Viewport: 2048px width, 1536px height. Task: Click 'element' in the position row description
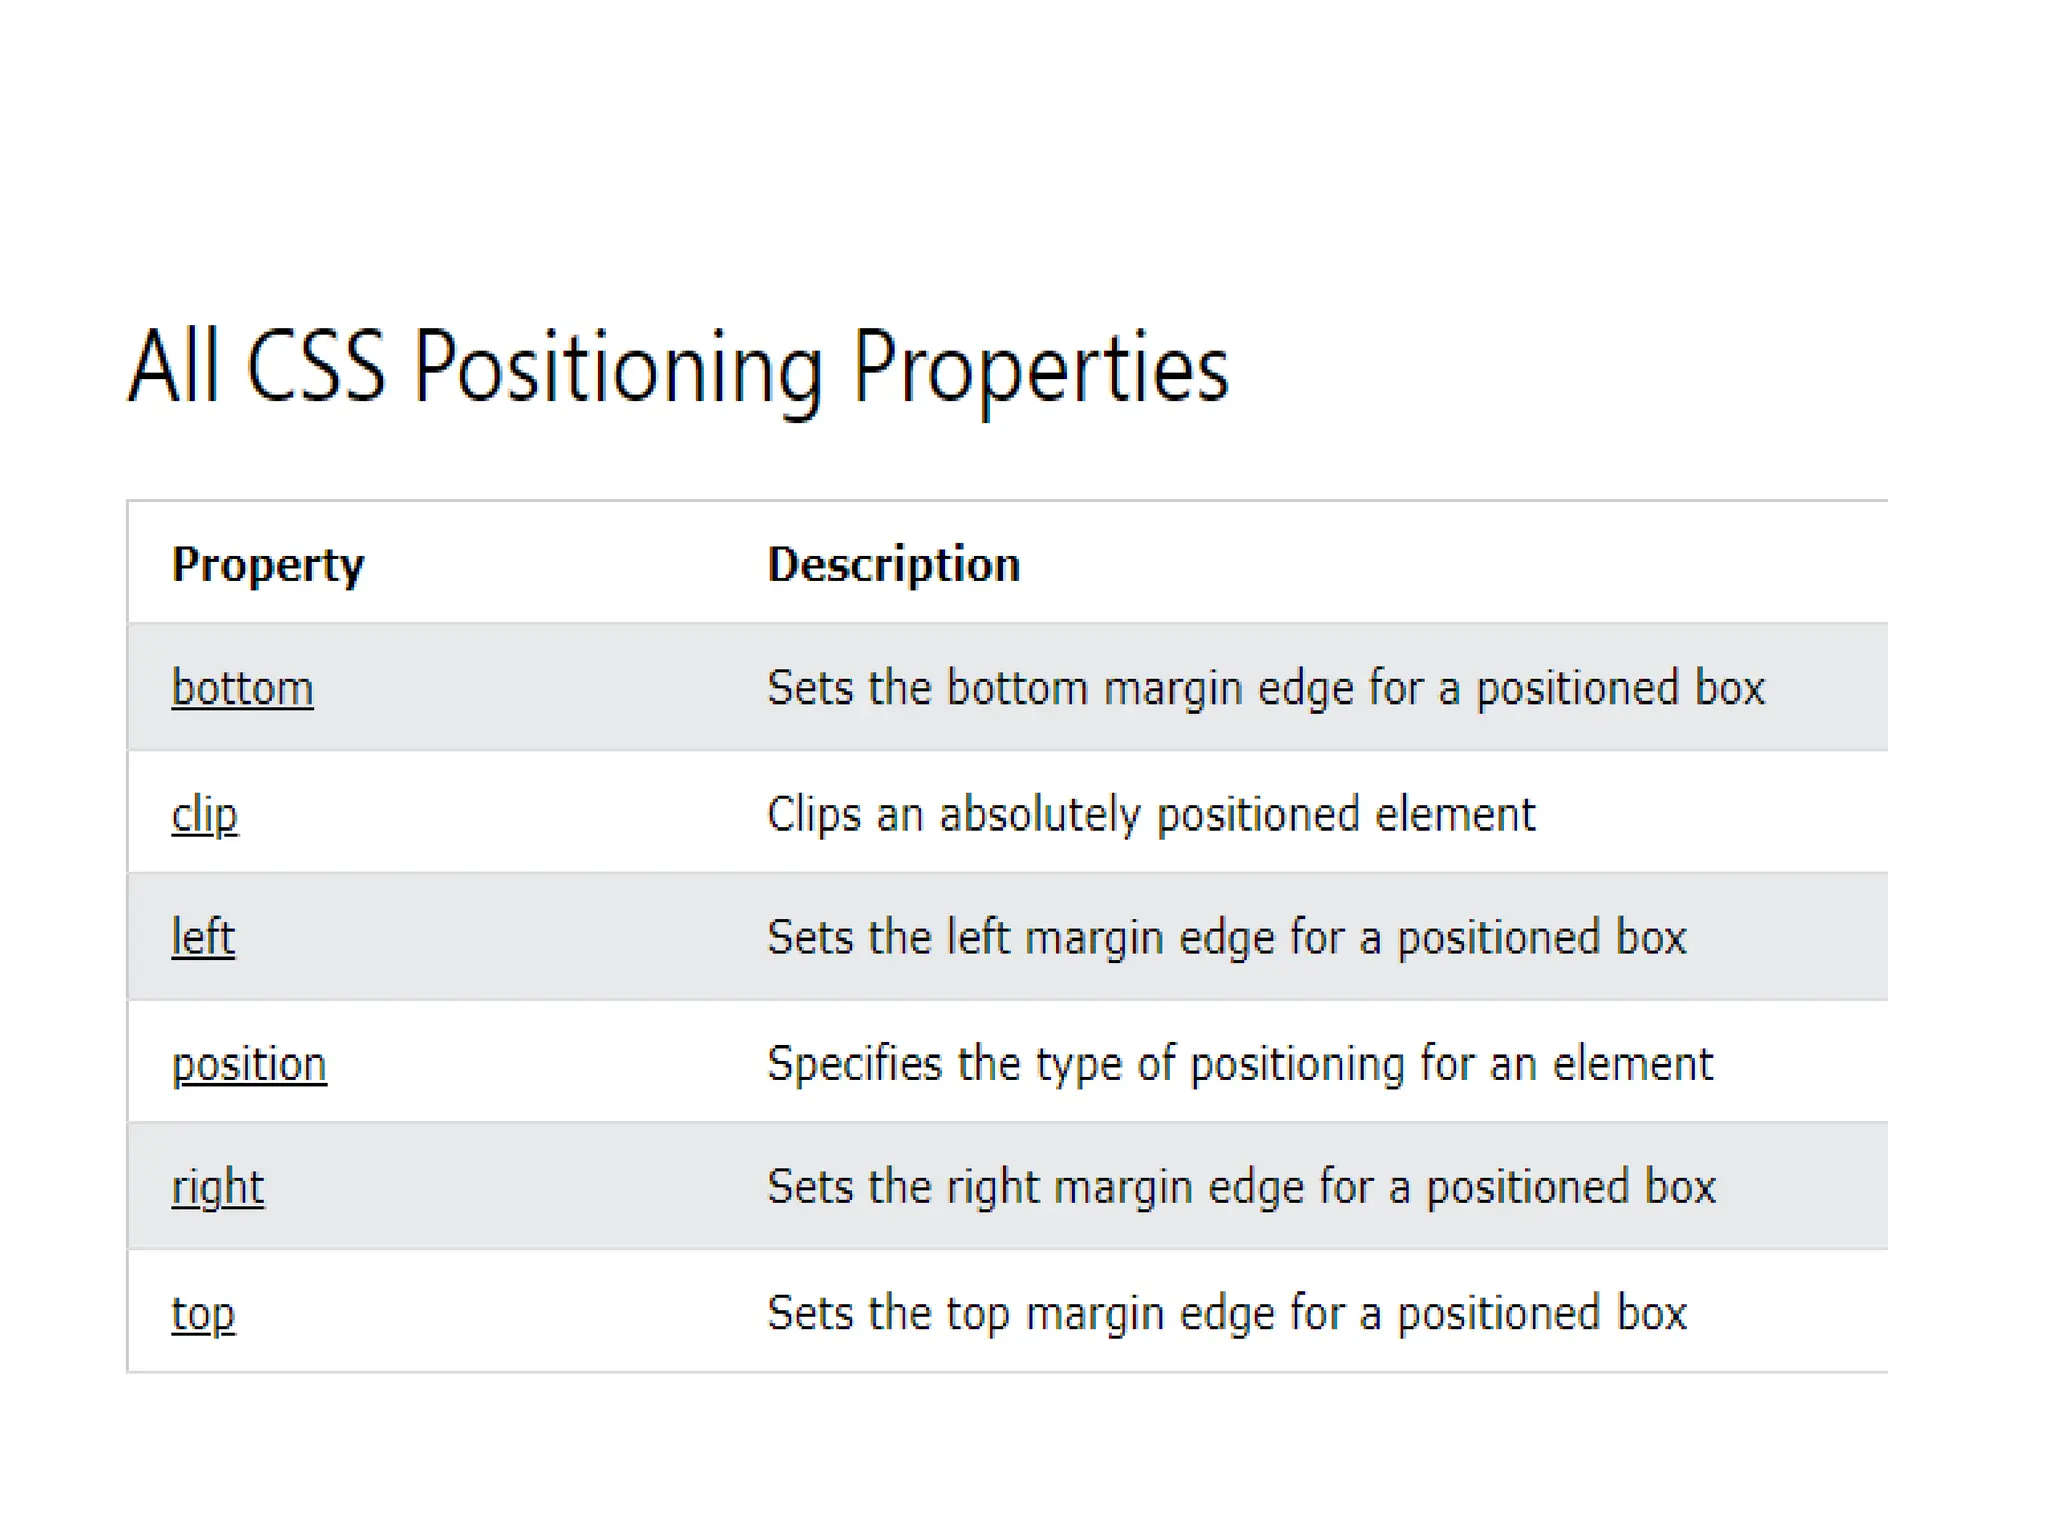tap(1632, 1064)
